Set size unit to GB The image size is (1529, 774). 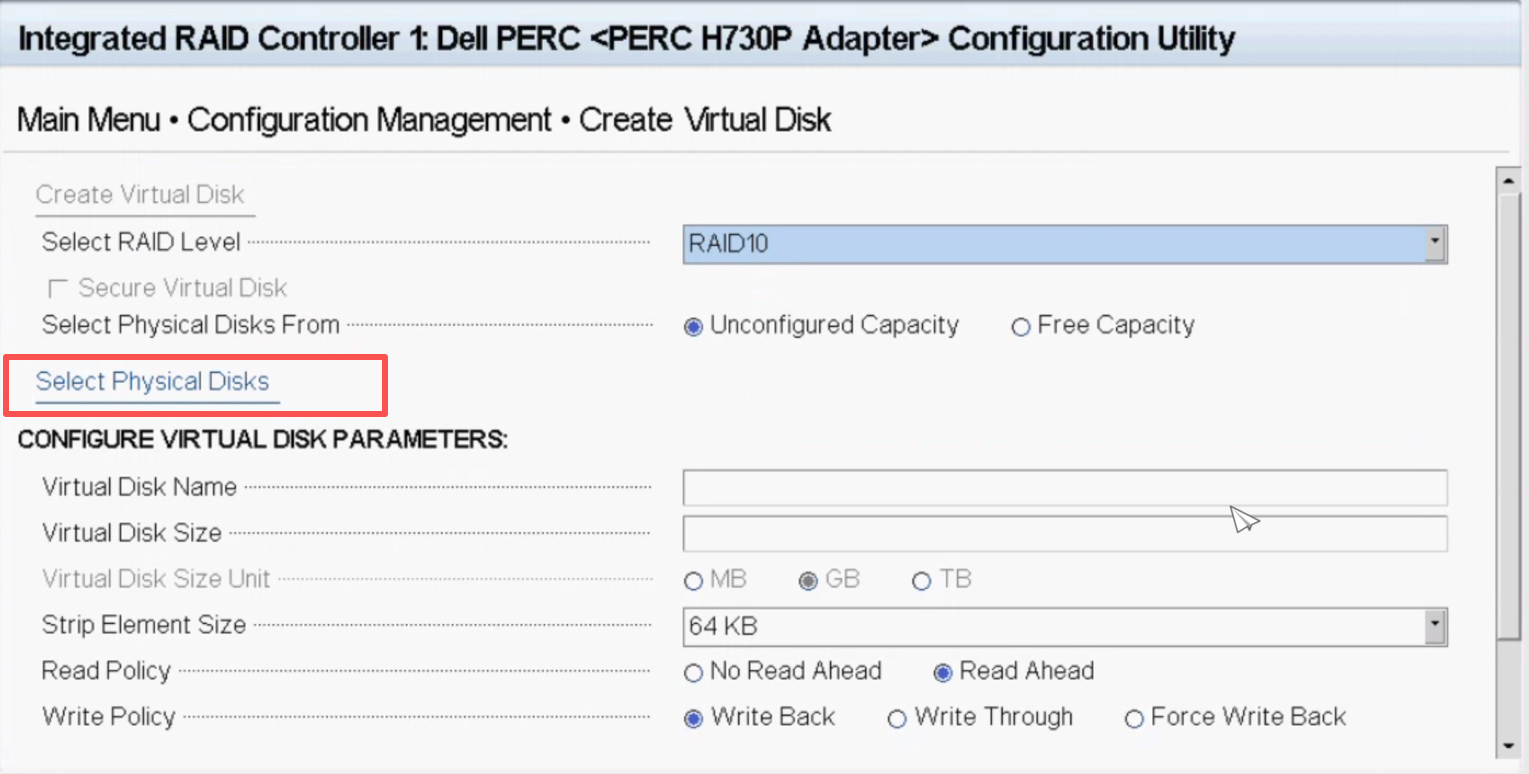(x=808, y=581)
